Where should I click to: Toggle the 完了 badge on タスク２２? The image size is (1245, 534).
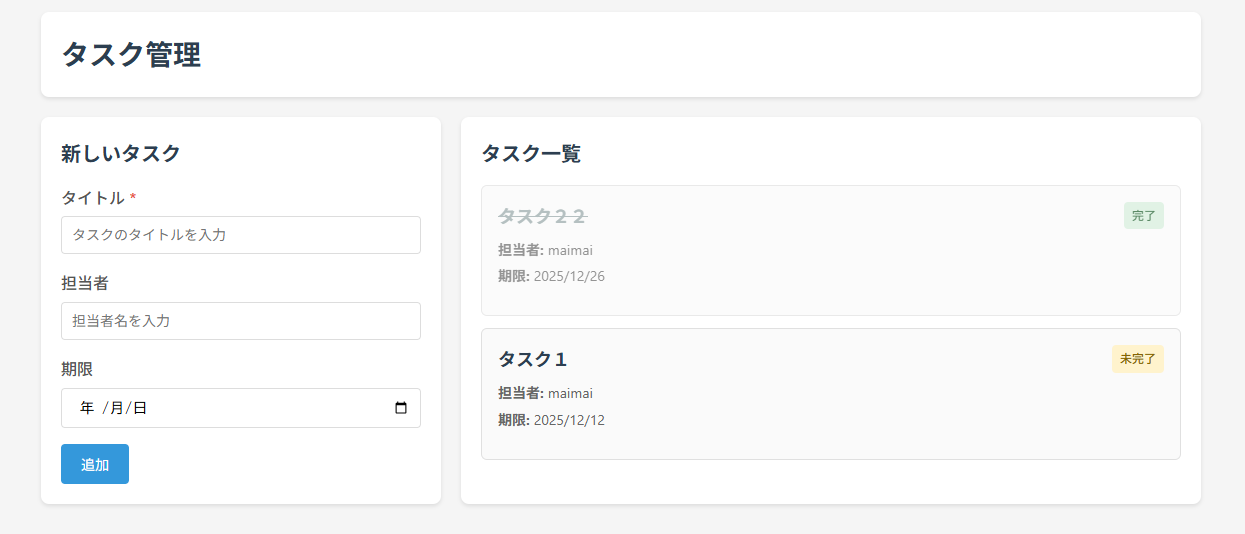click(1143, 216)
